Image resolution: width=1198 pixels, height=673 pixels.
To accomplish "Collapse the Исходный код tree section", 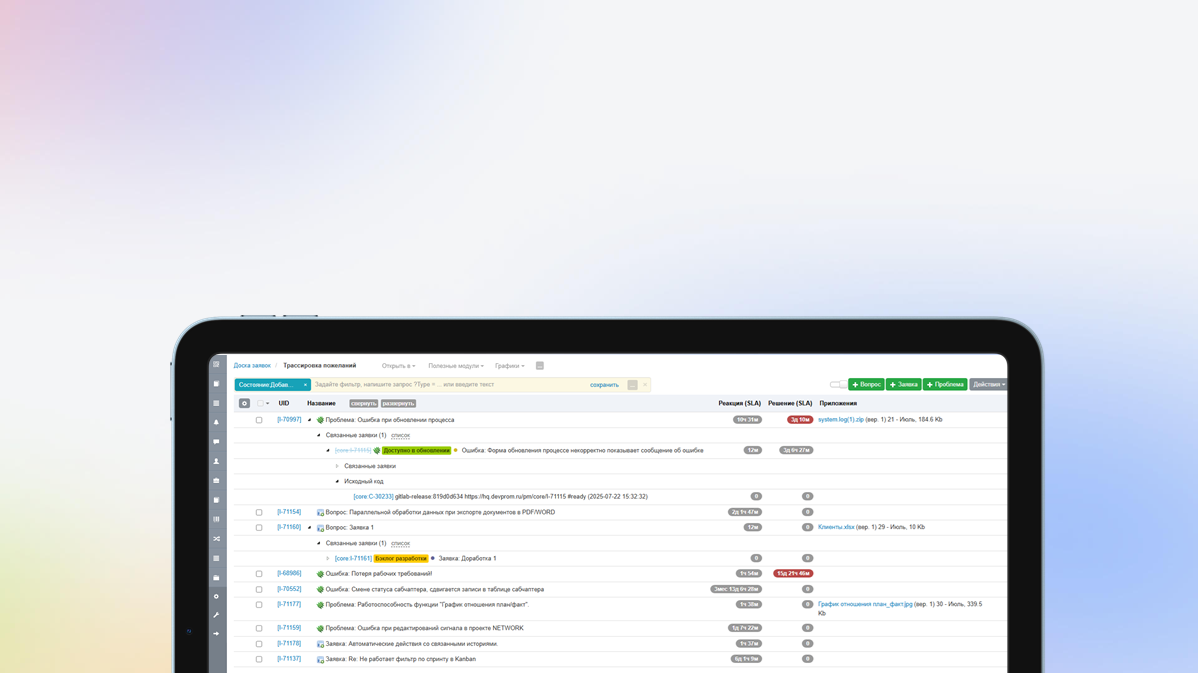I will pyautogui.click(x=337, y=481).
